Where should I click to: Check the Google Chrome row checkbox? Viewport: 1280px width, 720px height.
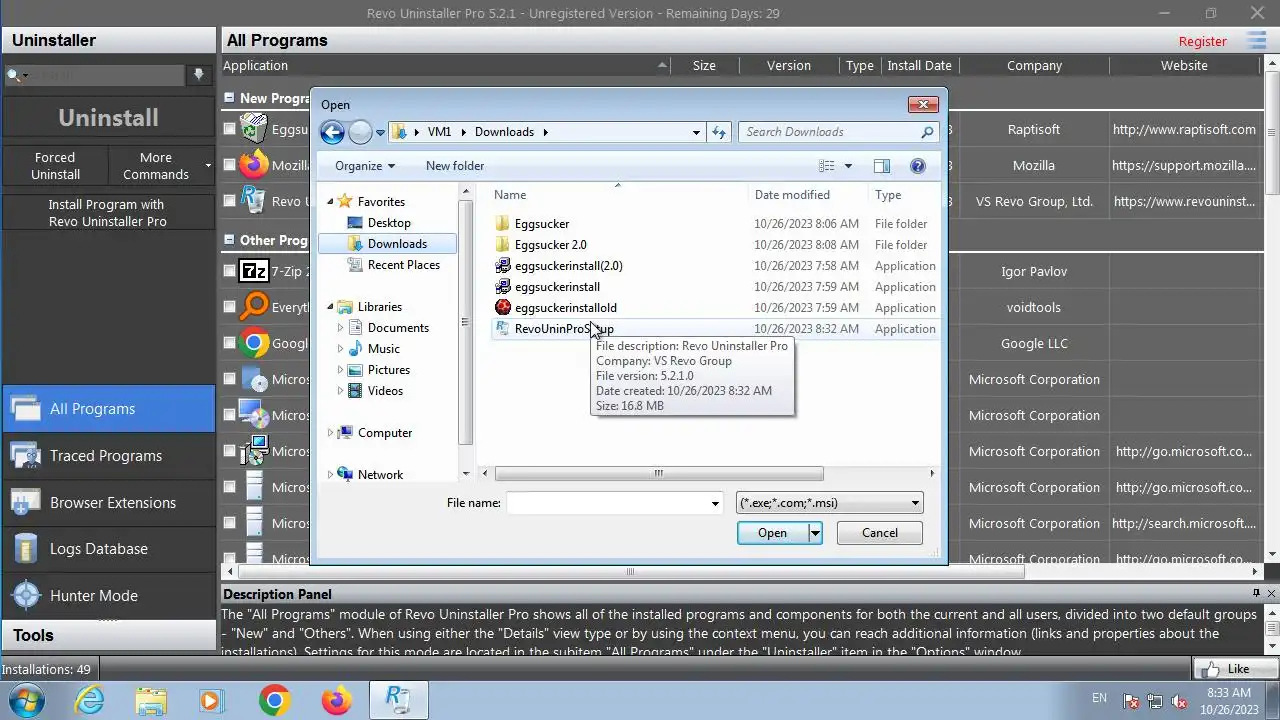tap(230, 343)
